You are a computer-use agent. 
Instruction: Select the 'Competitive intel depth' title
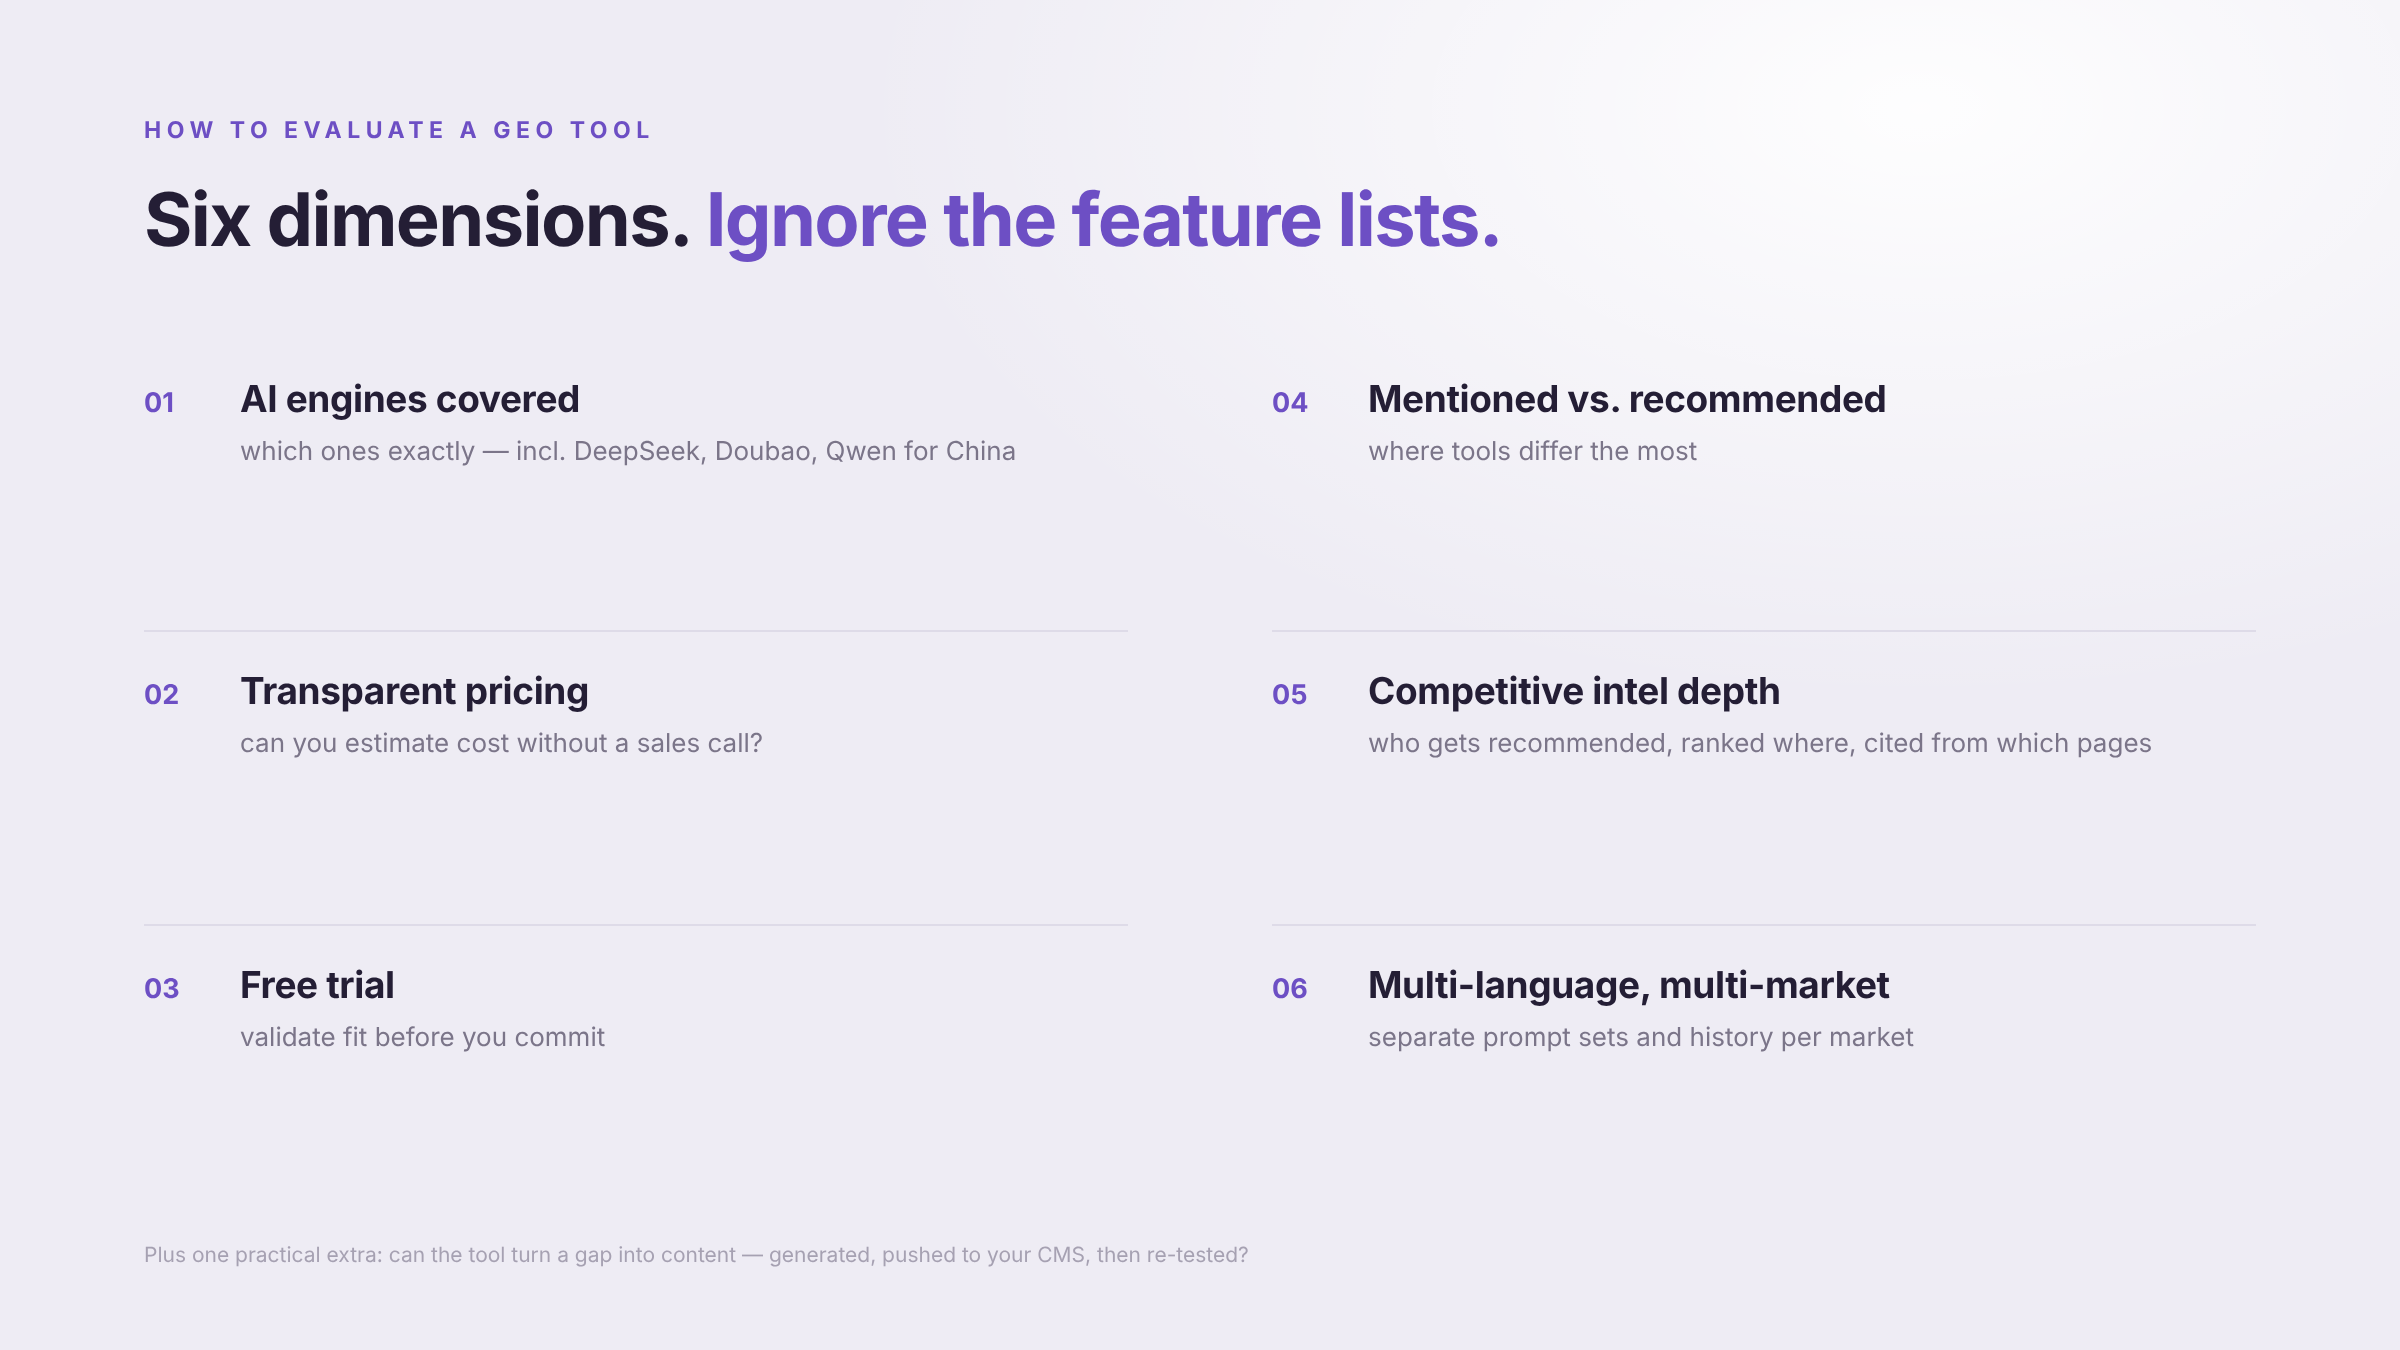tap(1574, 692)
